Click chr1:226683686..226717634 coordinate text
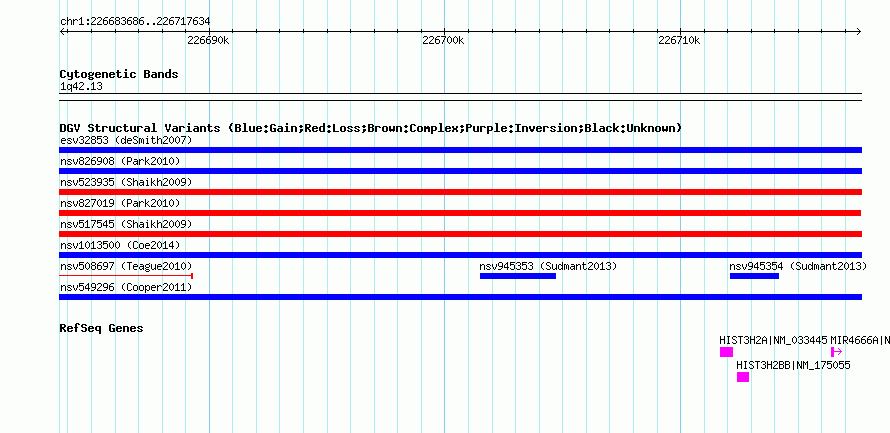Image resolution: width=890 pixels, height=433 pixels. click(135, 22)
